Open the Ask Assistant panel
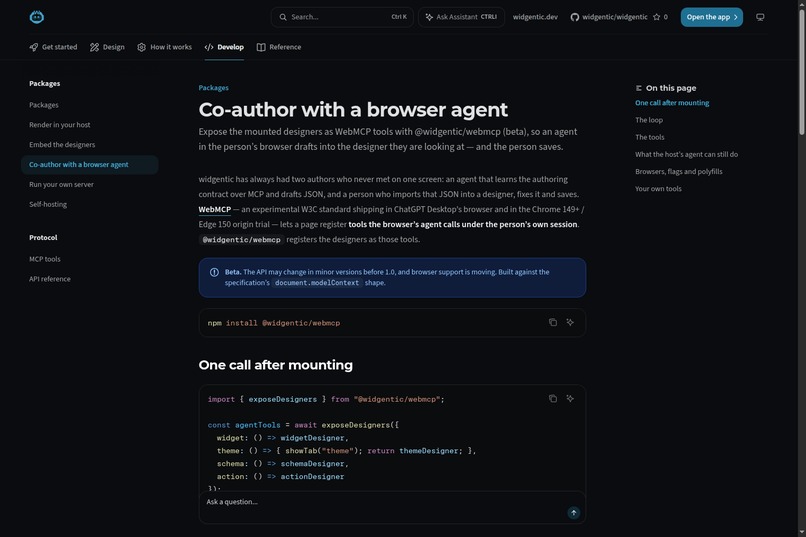Viewport: 806px width, 537px height. [461, 17]
